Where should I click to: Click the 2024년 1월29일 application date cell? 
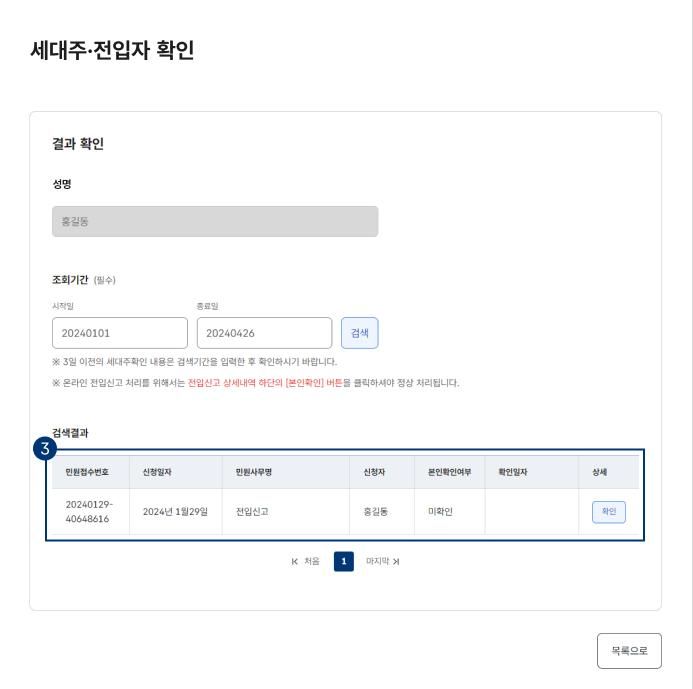[175, 512]
